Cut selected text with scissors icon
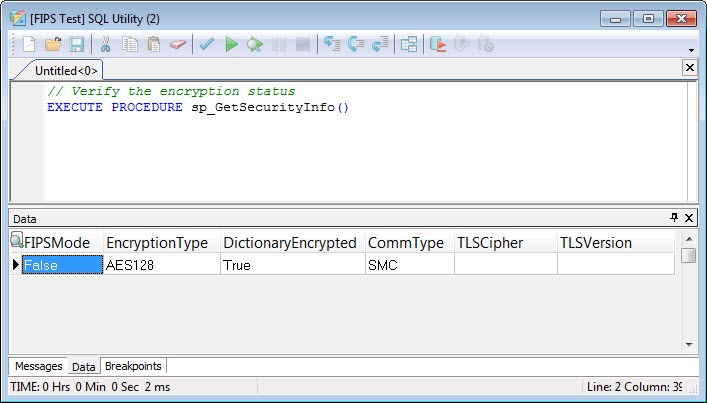This screenshot has width=707, height=403. coord(106,44)
